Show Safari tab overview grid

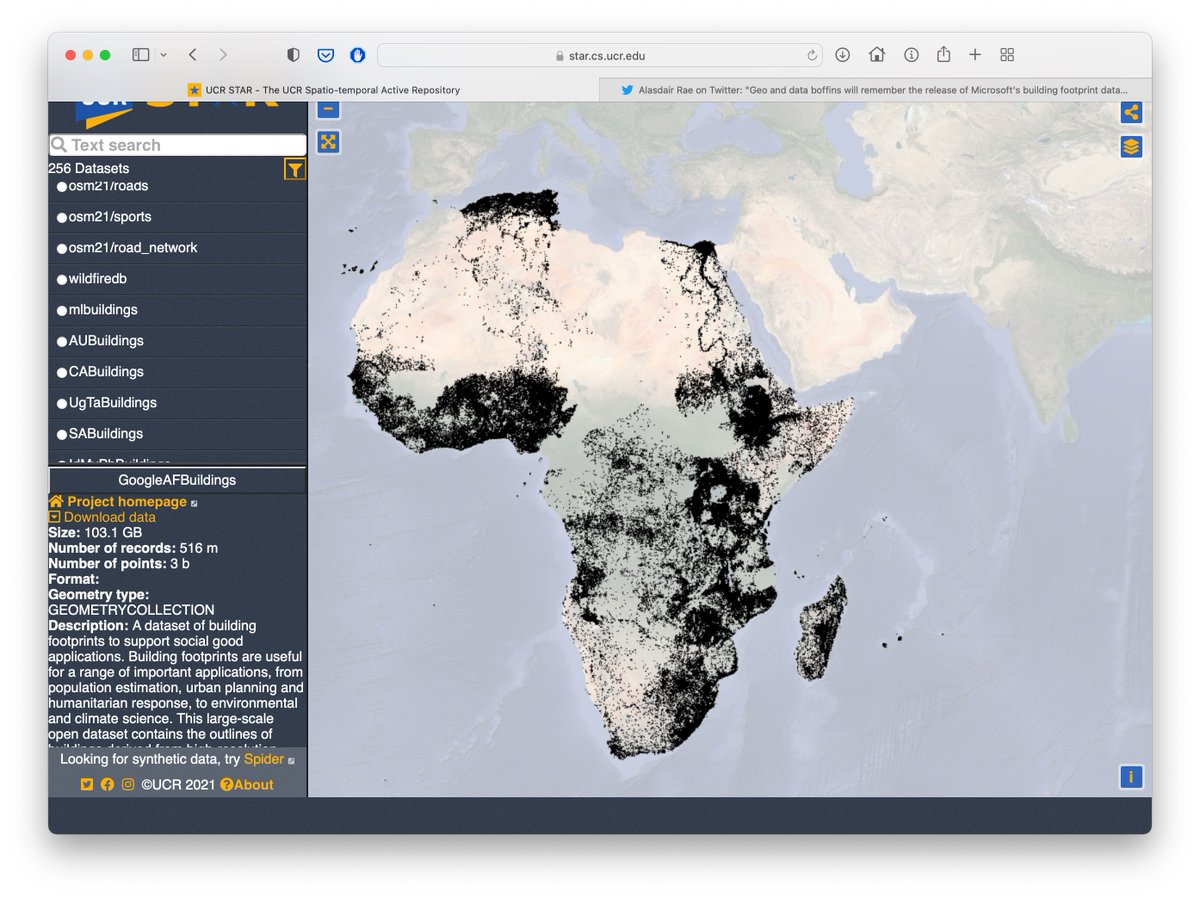(x=1007, y=55)
